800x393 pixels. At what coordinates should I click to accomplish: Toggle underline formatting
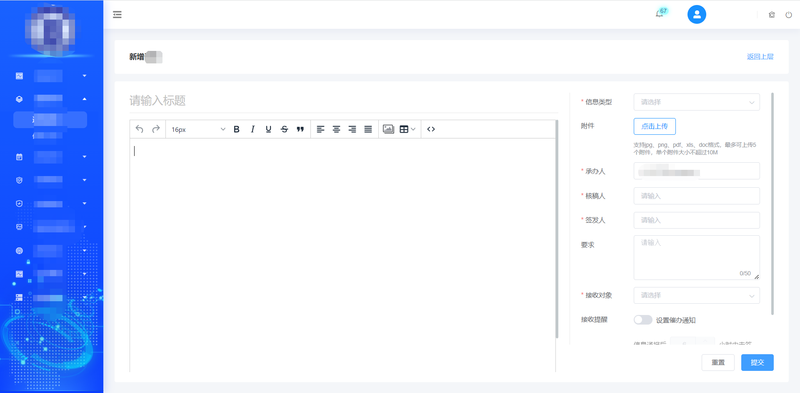click(268, 129)
